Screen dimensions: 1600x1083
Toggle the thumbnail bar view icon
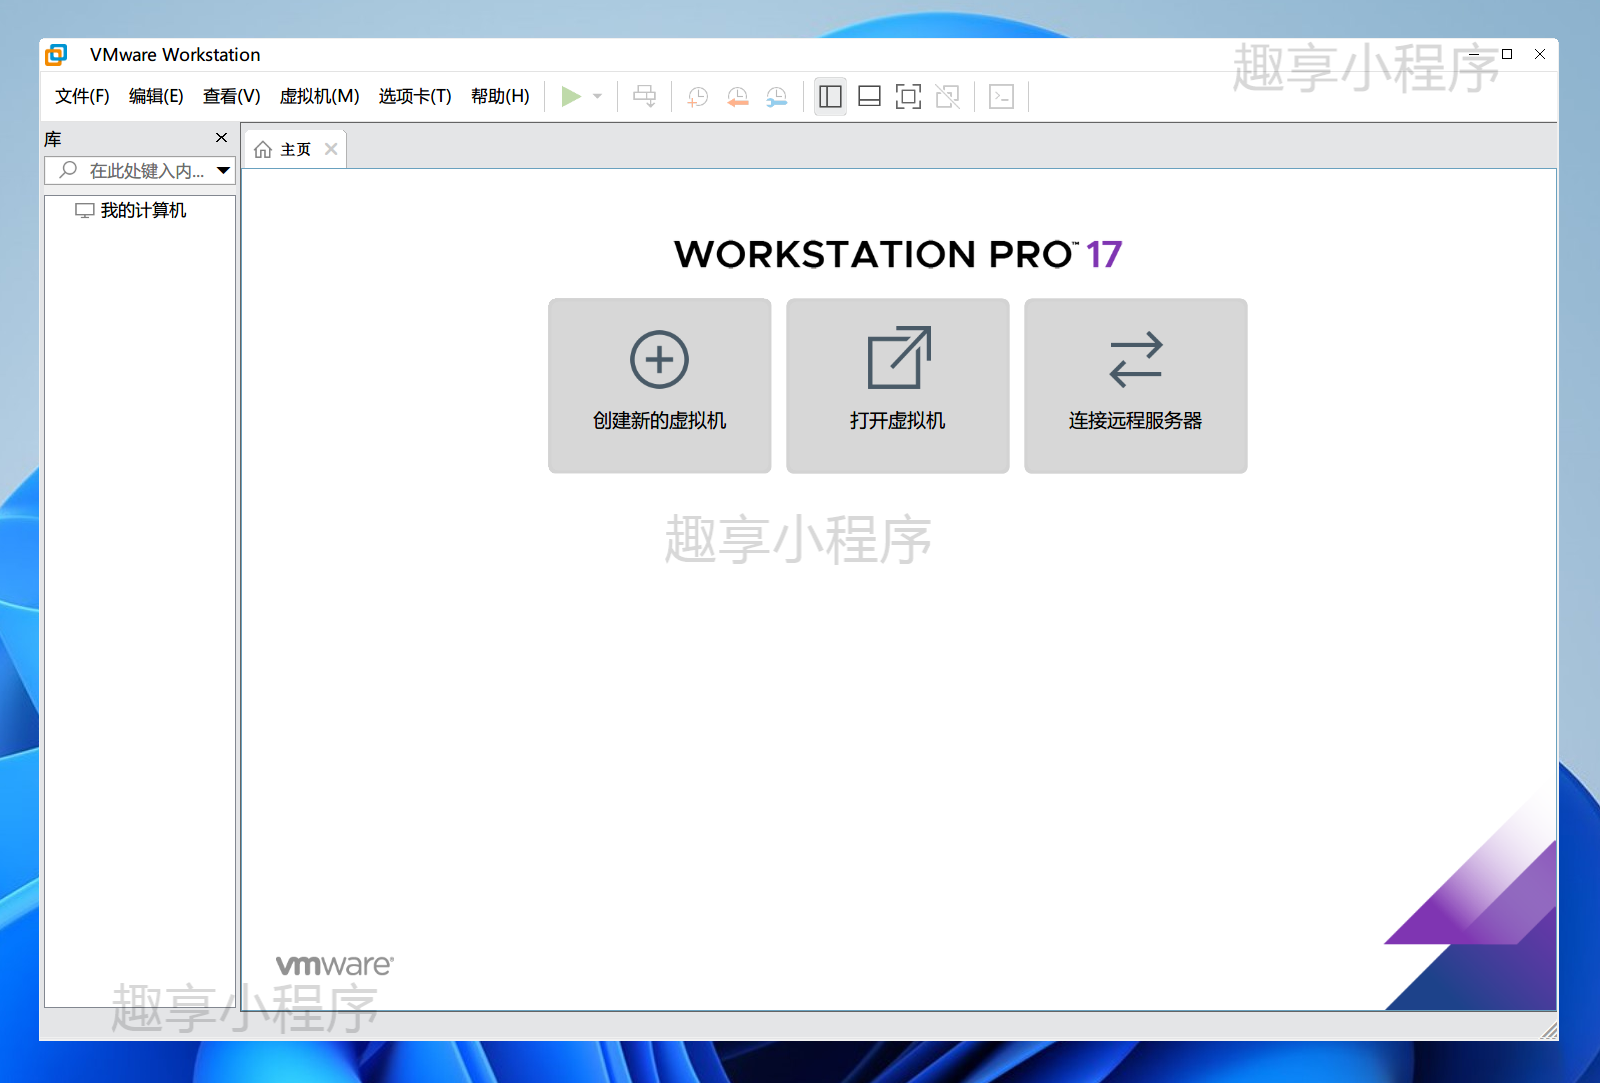869,96
